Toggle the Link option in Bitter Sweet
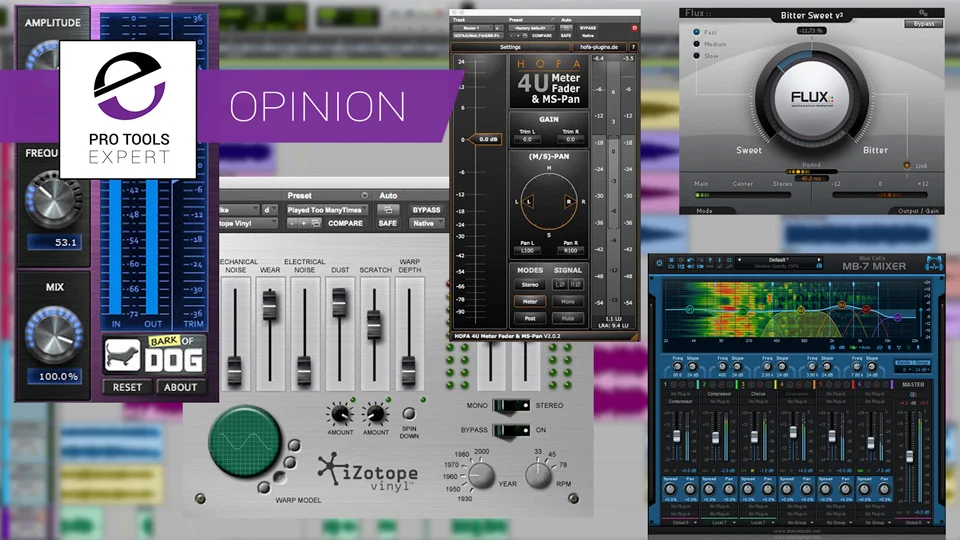Viewport: 960px width, 540px height. coord(907,165)
